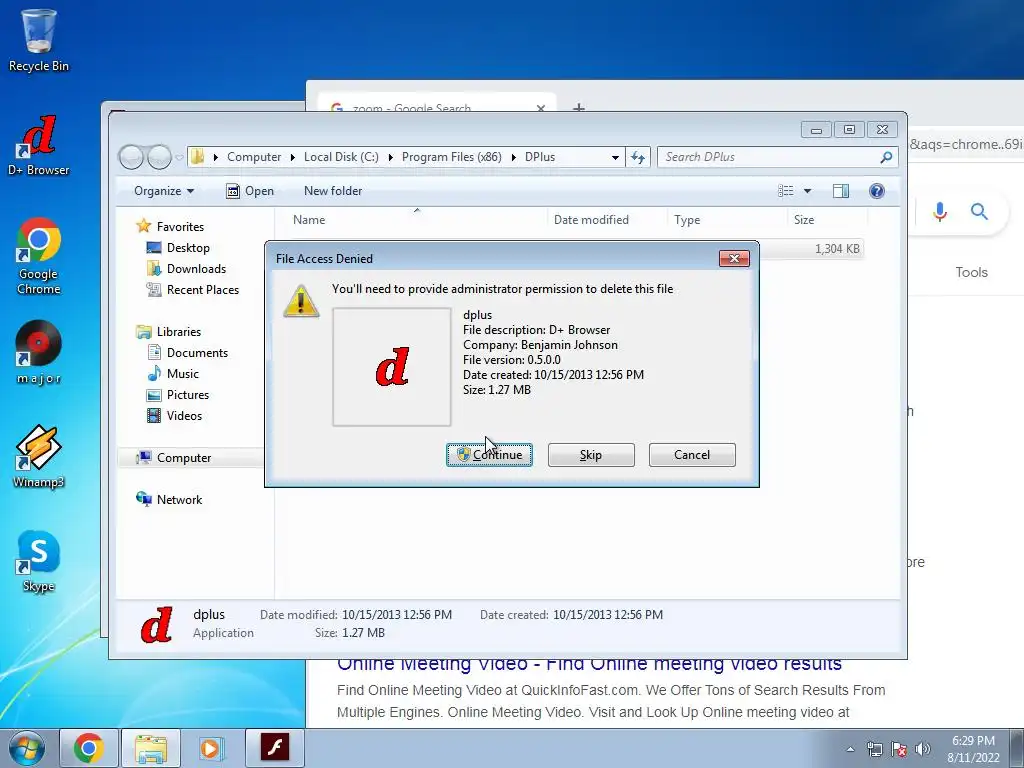
Task: Click Skip in the dialog
Action: [591, 455]
